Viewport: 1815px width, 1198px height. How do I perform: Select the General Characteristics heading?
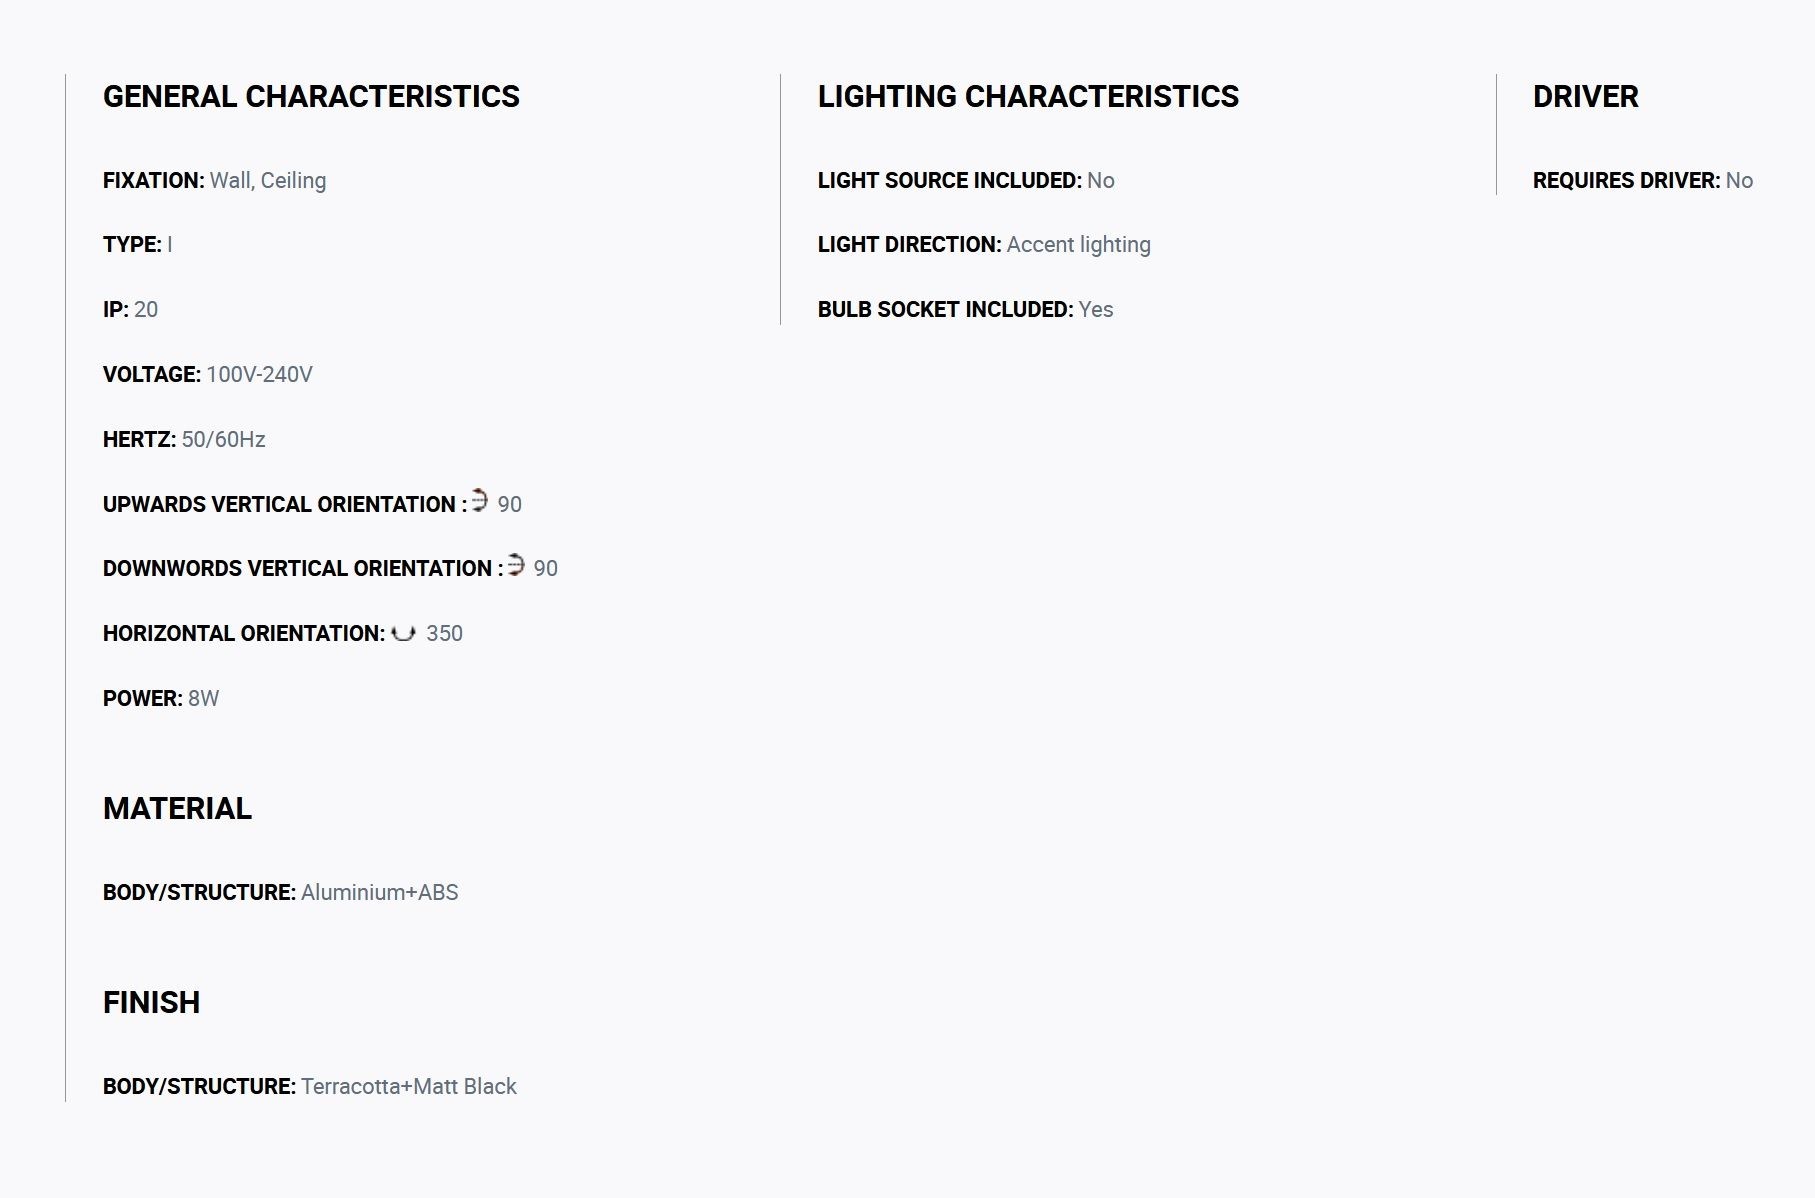(x=311, y=96)
